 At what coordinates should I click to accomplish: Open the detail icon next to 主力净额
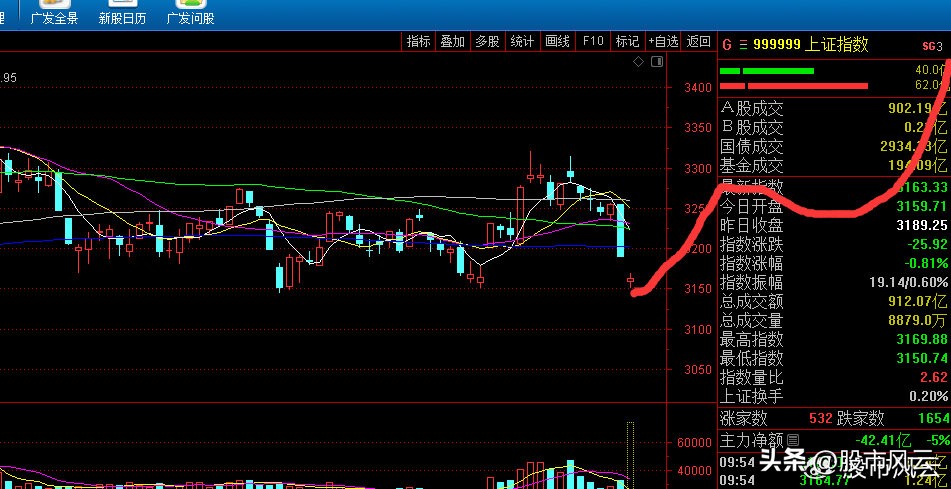pyautogui.click(x=793, y=440)
